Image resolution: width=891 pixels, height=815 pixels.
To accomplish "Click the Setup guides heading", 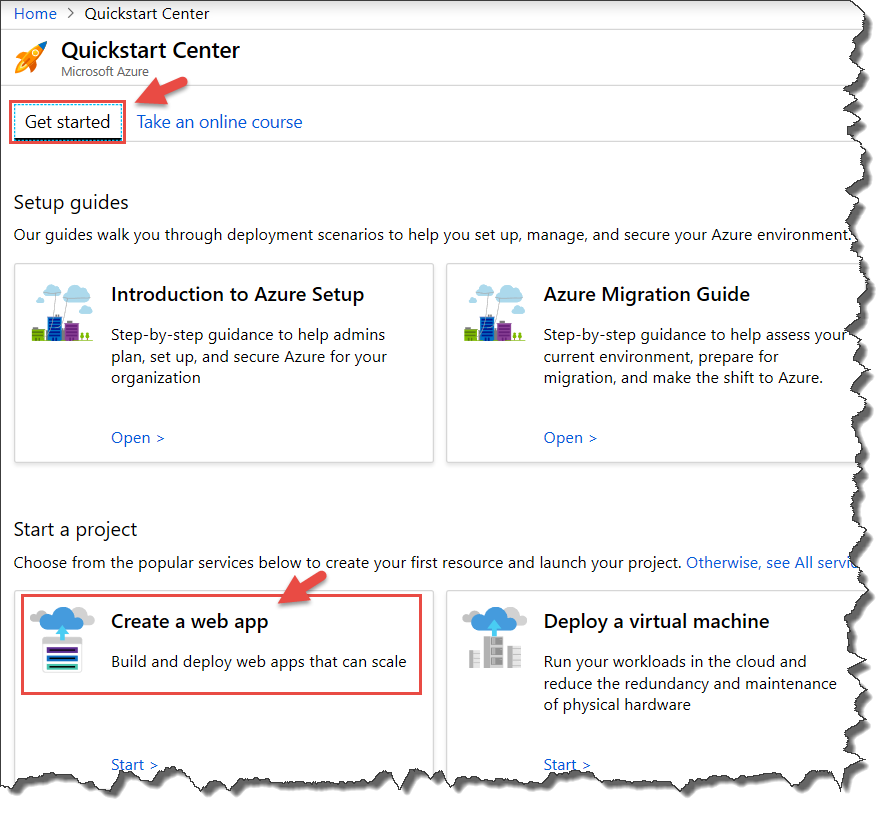I will [x=71, y=203].
